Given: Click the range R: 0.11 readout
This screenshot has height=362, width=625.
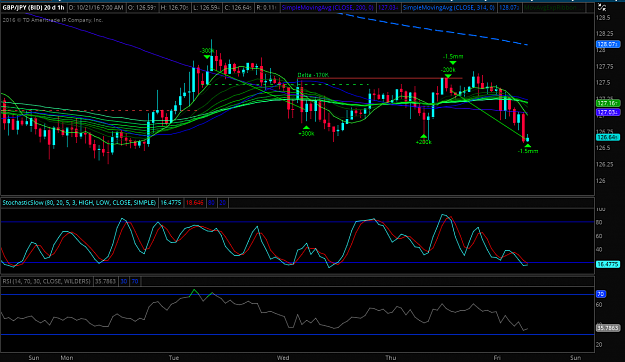Looking at the screenshot, I should (x=267, y=8).
